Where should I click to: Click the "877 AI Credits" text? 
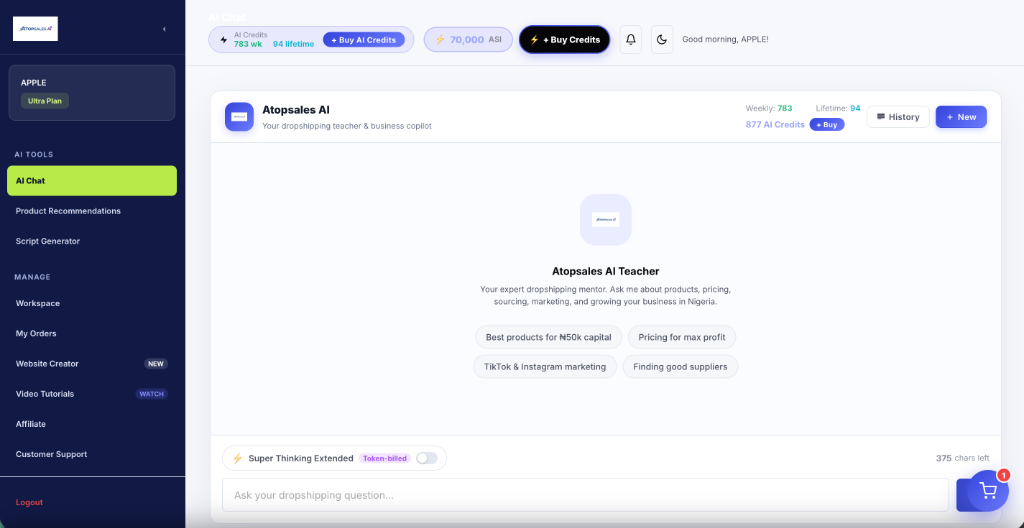tap(775, 124)
